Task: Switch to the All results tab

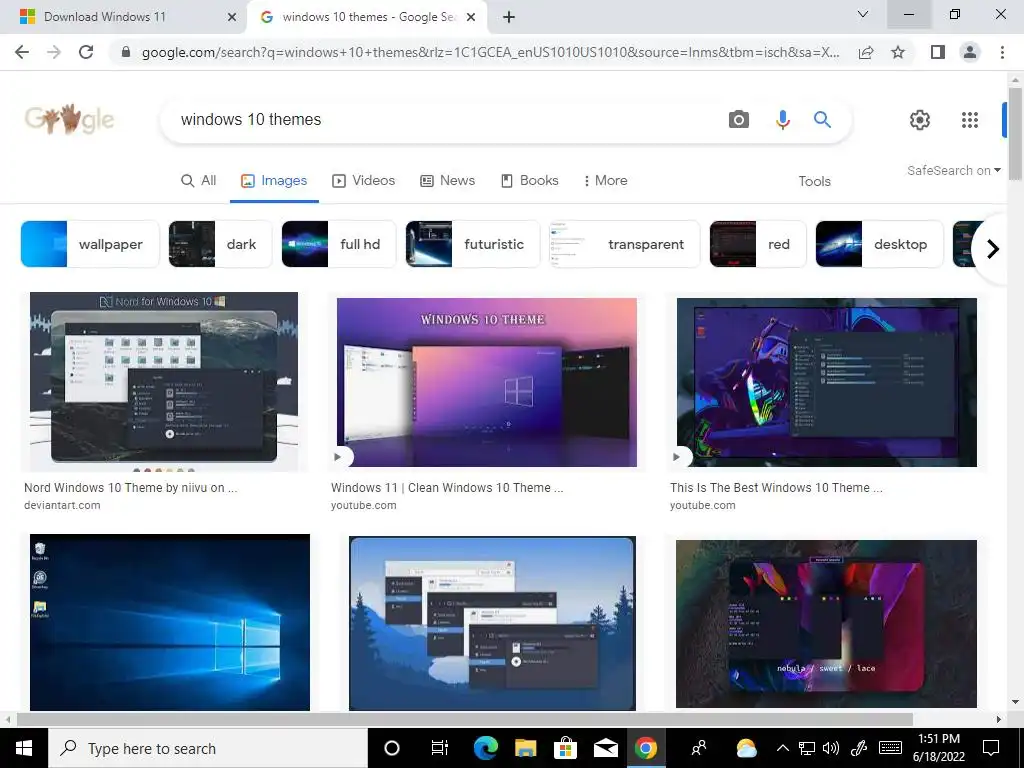Action: point(199,181)
